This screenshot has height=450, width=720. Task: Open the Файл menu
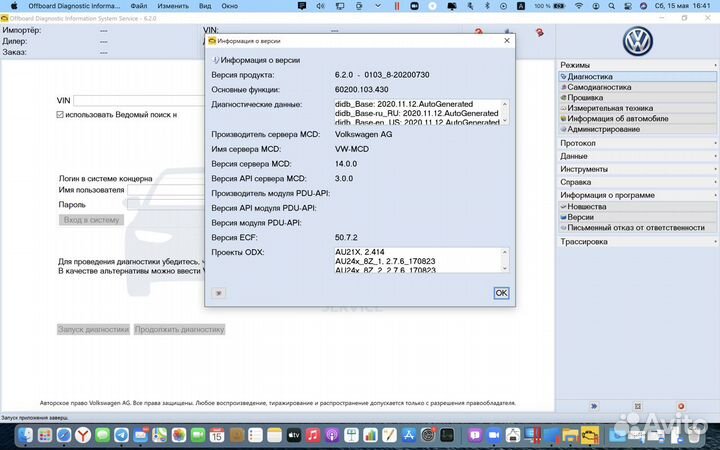point(139,6)
